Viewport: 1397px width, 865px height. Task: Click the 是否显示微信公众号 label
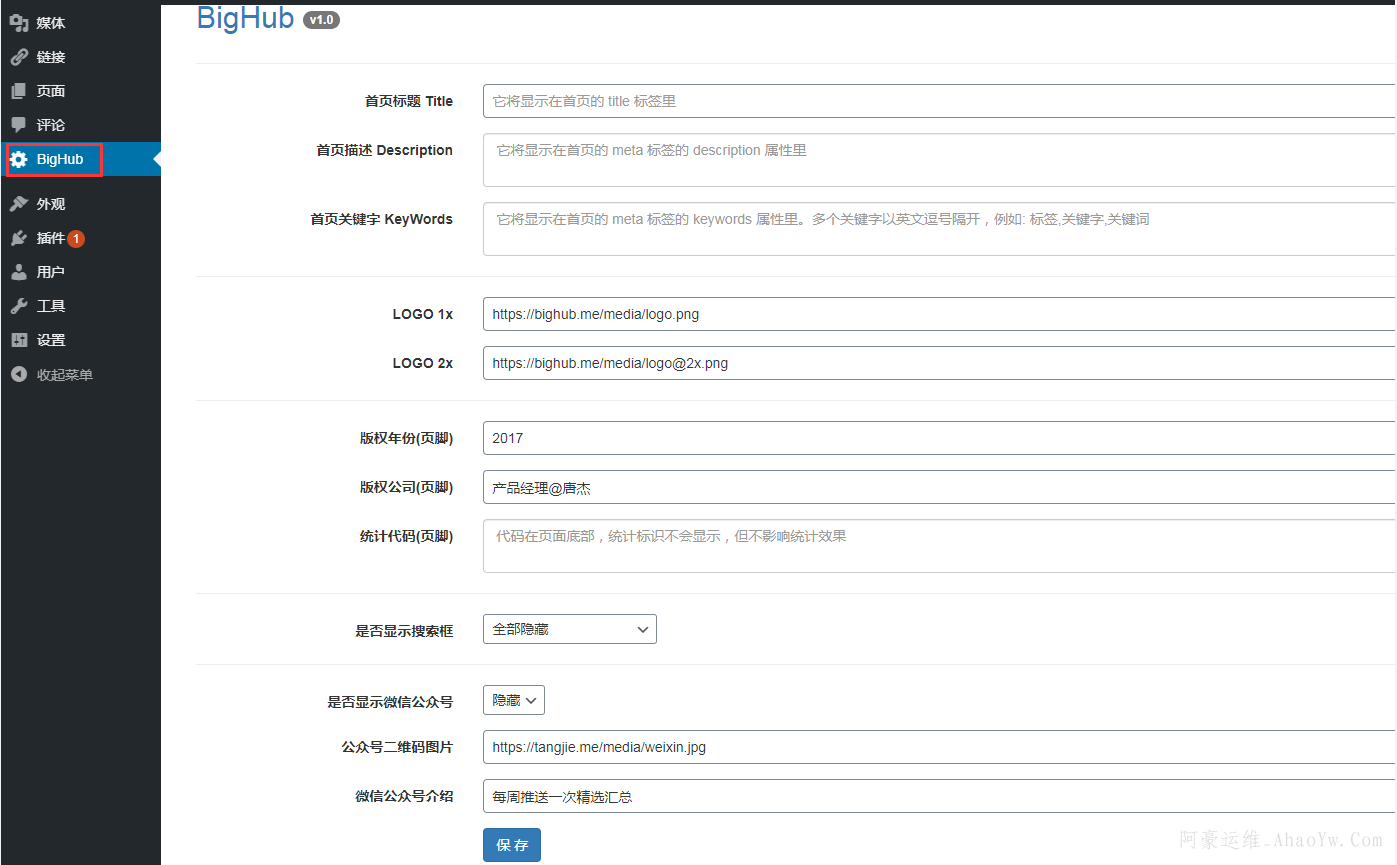click(x=391, y=702)
